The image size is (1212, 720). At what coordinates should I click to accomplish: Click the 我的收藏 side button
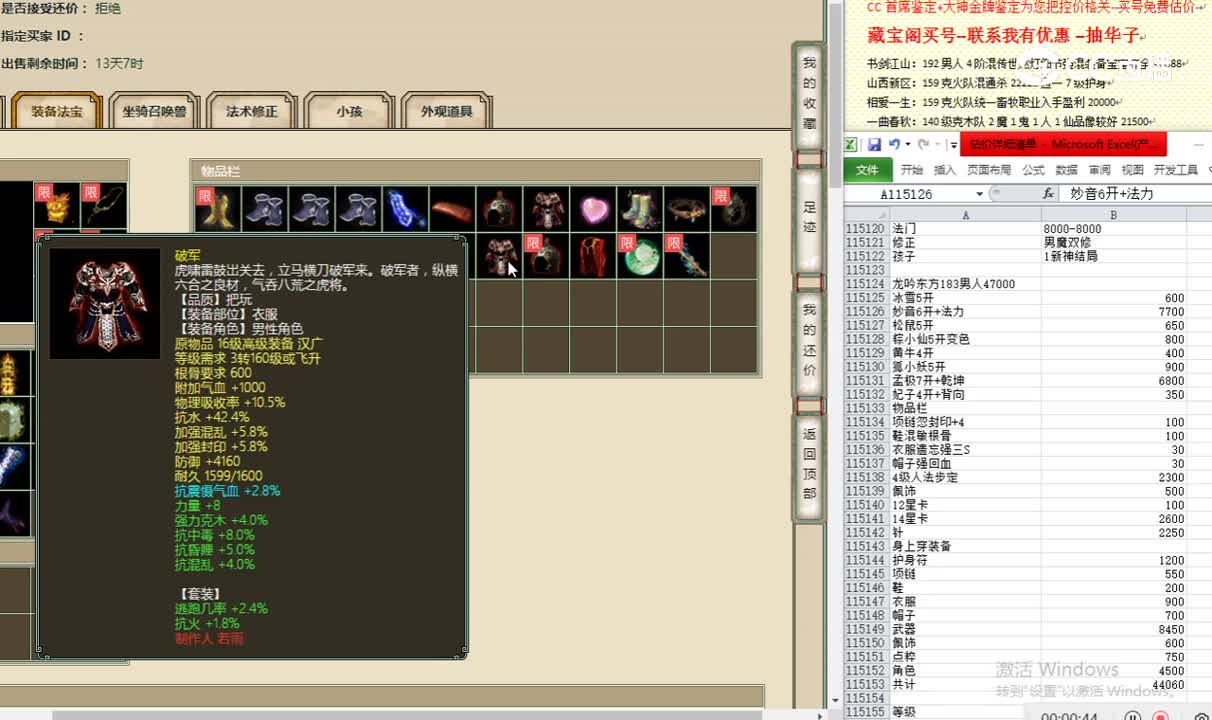[809, 97]
